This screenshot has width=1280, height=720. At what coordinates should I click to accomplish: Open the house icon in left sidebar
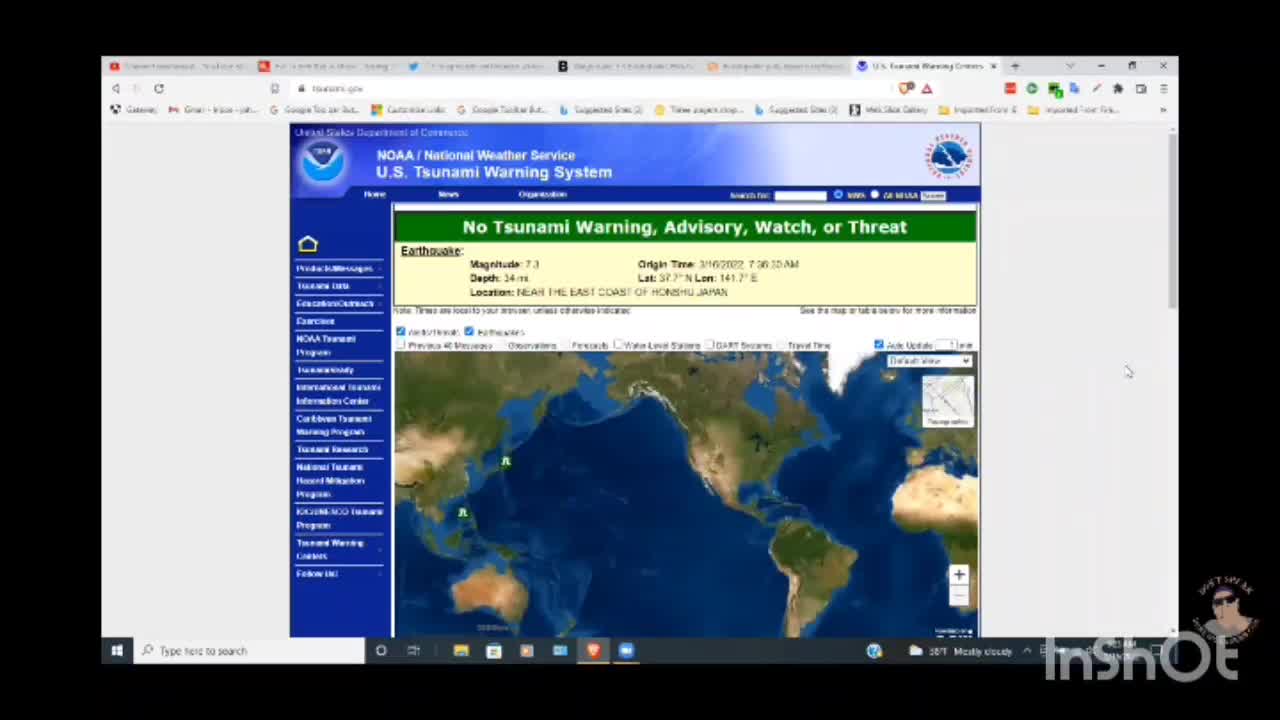(308, 244)
